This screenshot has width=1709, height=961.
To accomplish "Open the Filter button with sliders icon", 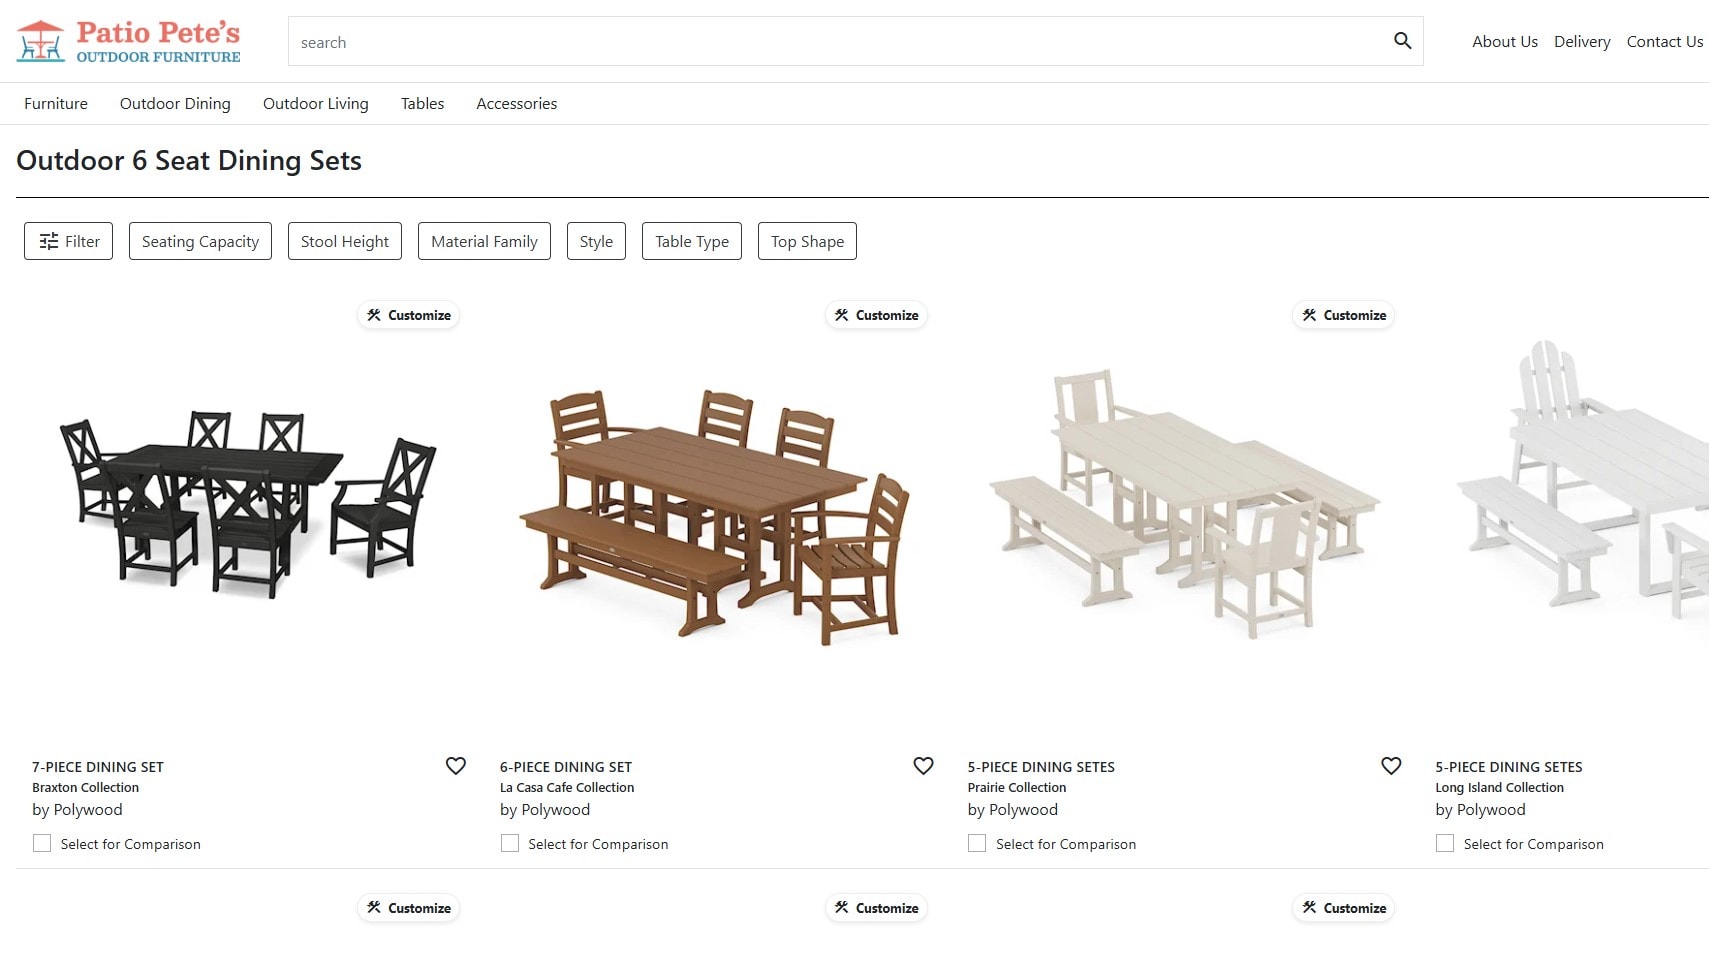I will coord(68,241).
